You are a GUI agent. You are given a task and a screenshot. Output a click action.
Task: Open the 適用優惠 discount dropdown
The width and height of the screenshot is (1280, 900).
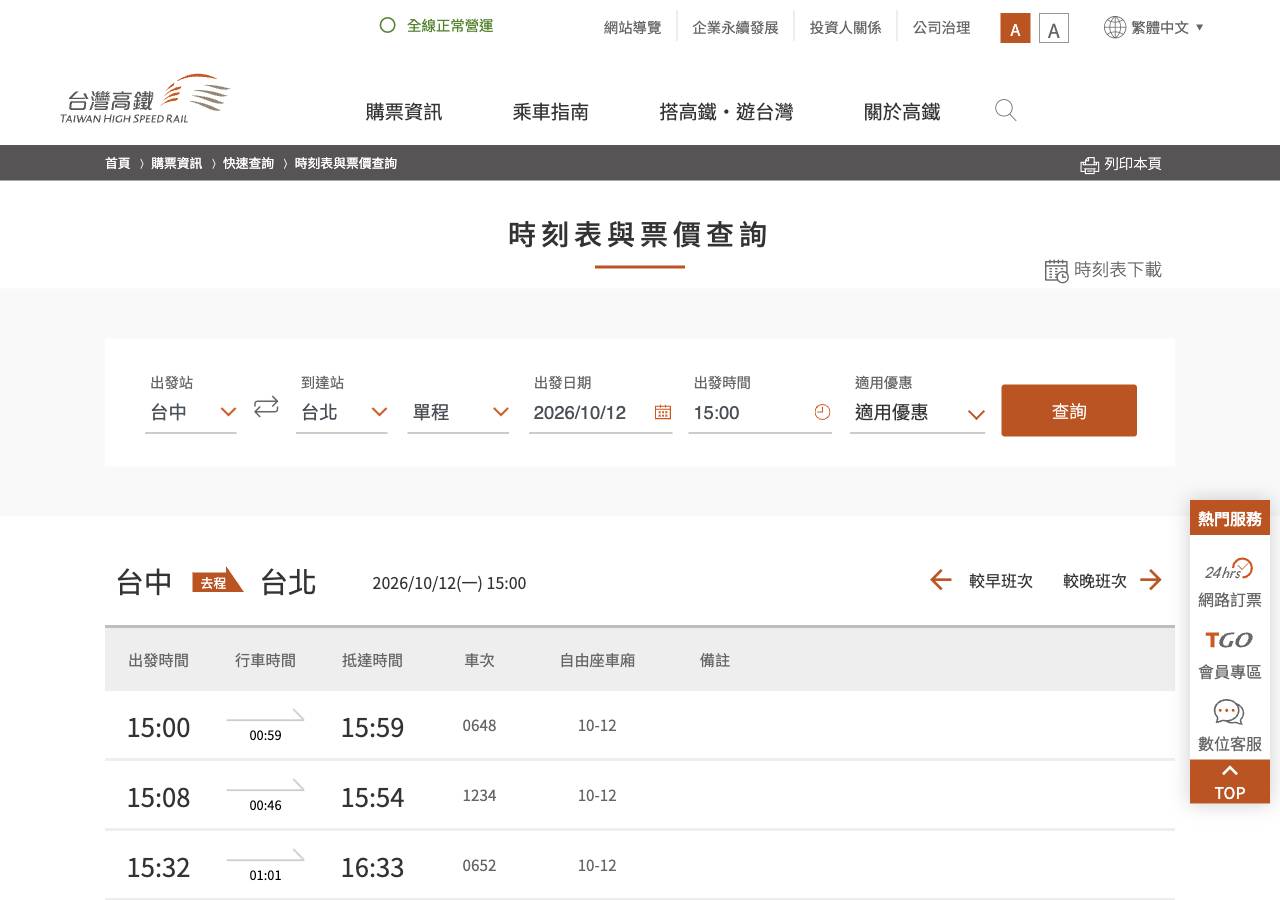[x=918, y=412]
